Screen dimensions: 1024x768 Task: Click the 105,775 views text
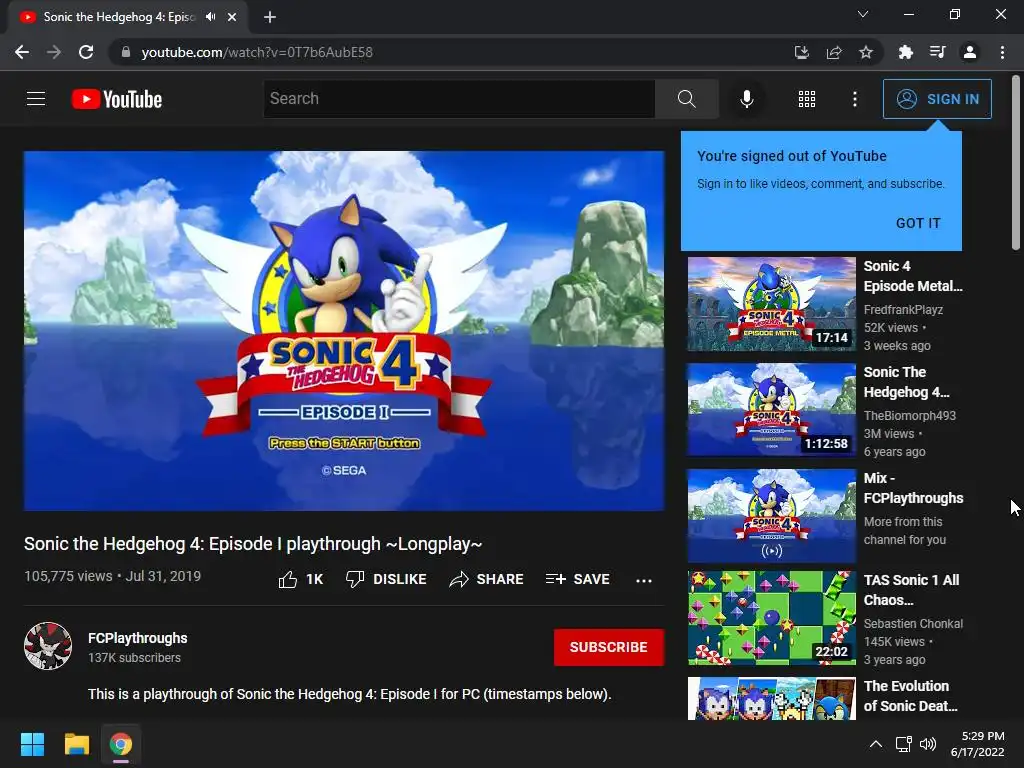[x=68, y=576]
